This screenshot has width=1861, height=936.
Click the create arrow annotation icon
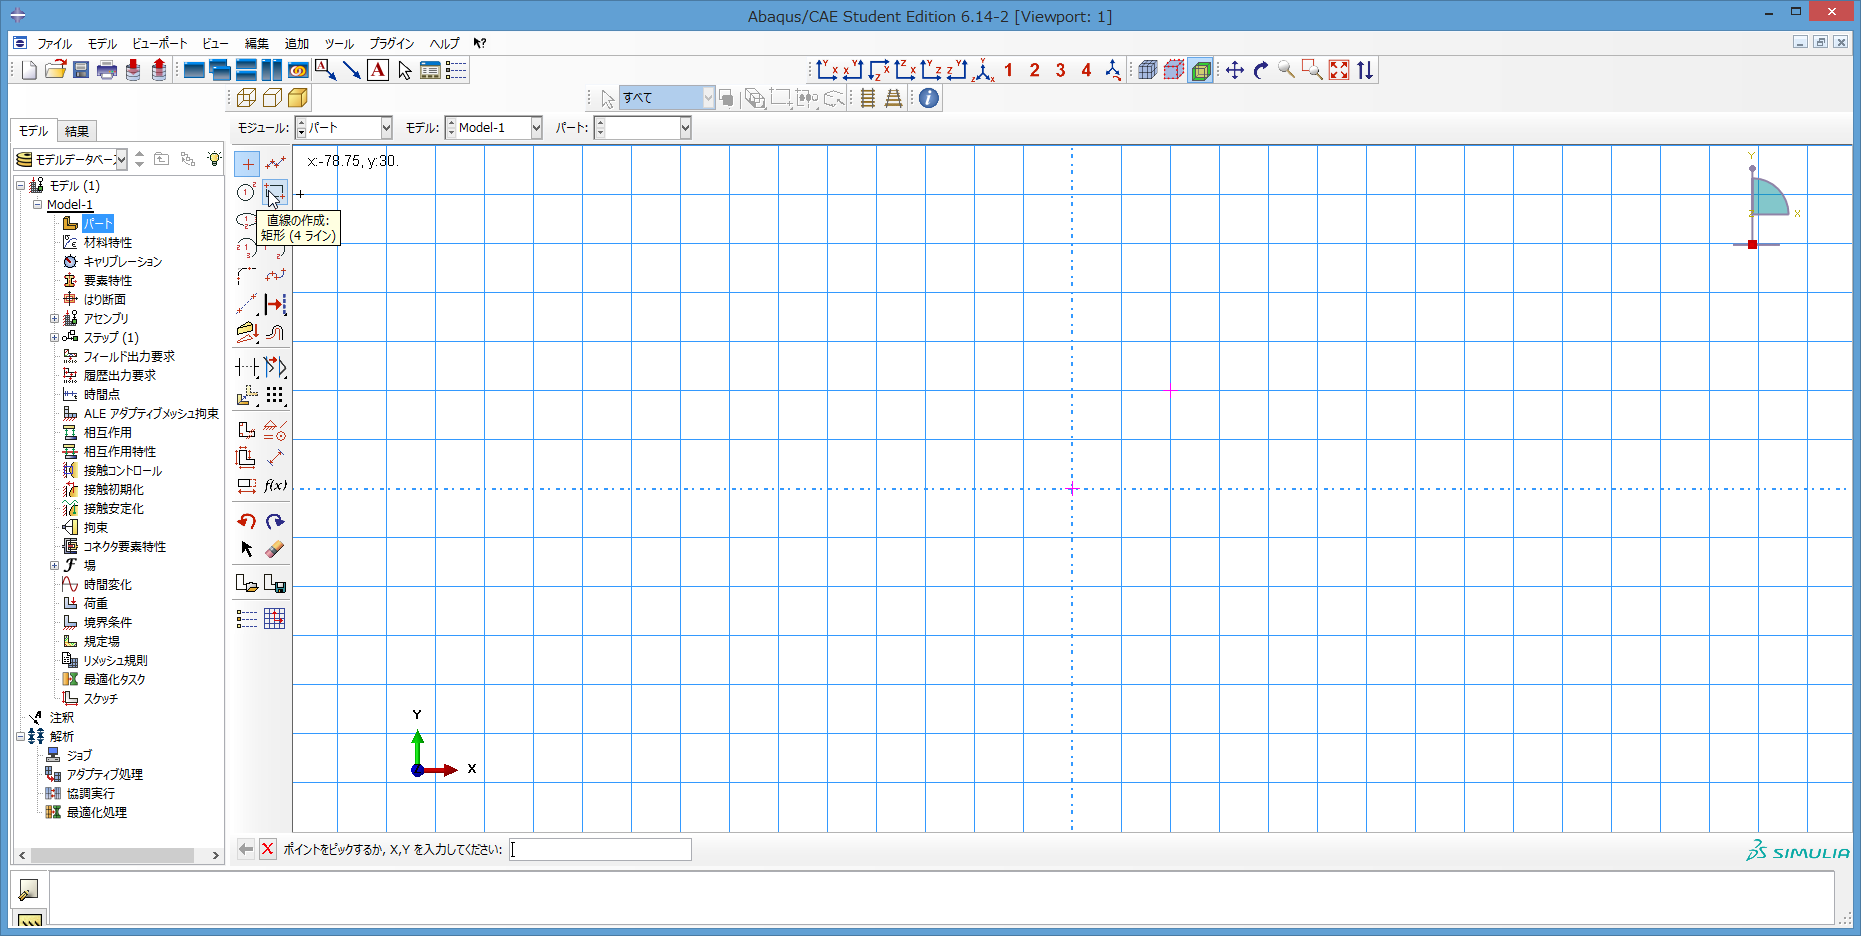[x=352, y=70]
